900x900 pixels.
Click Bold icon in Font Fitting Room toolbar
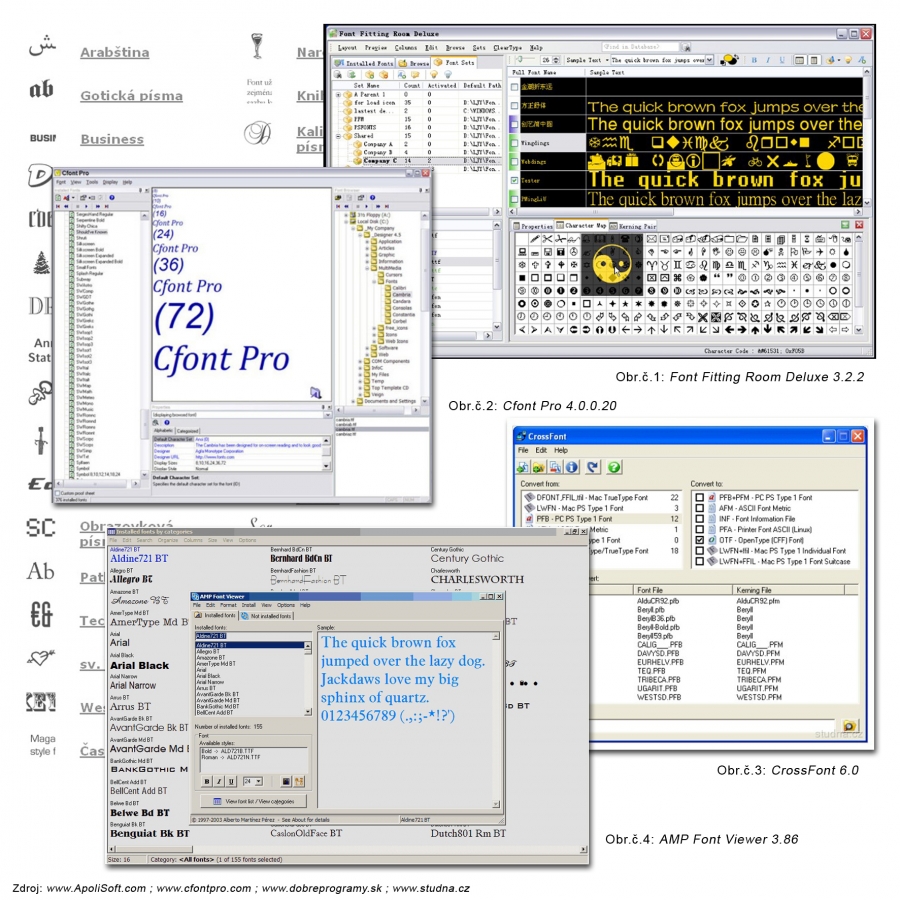[x=754, y=60]
